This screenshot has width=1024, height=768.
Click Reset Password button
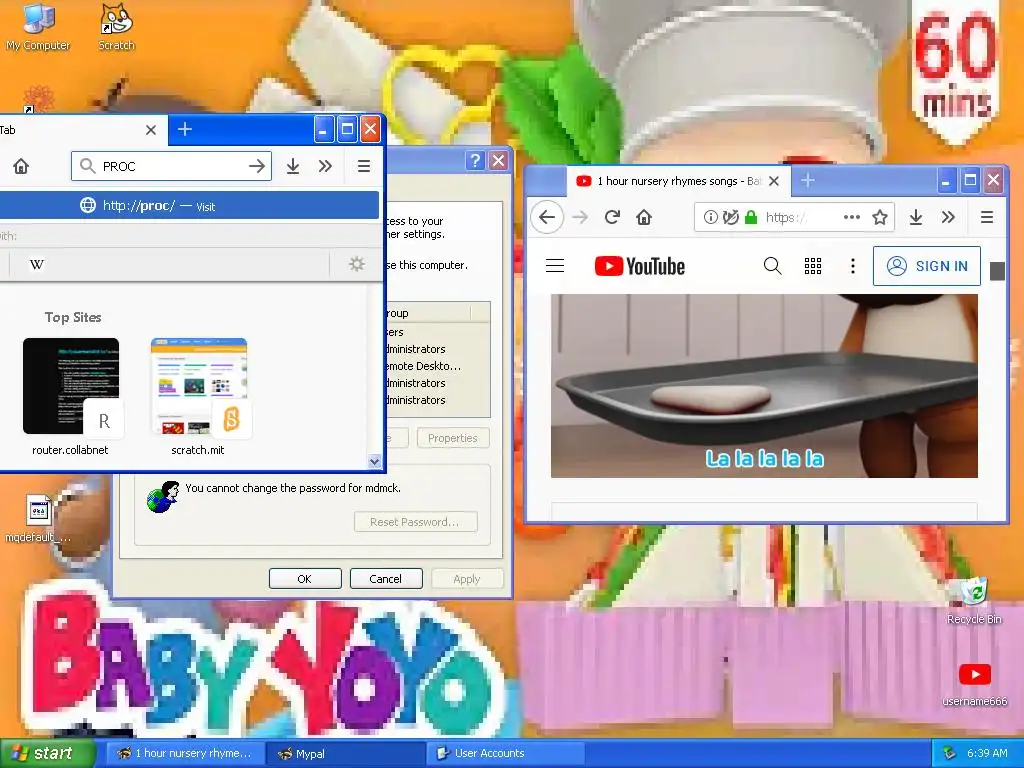[x=415, y=522]
